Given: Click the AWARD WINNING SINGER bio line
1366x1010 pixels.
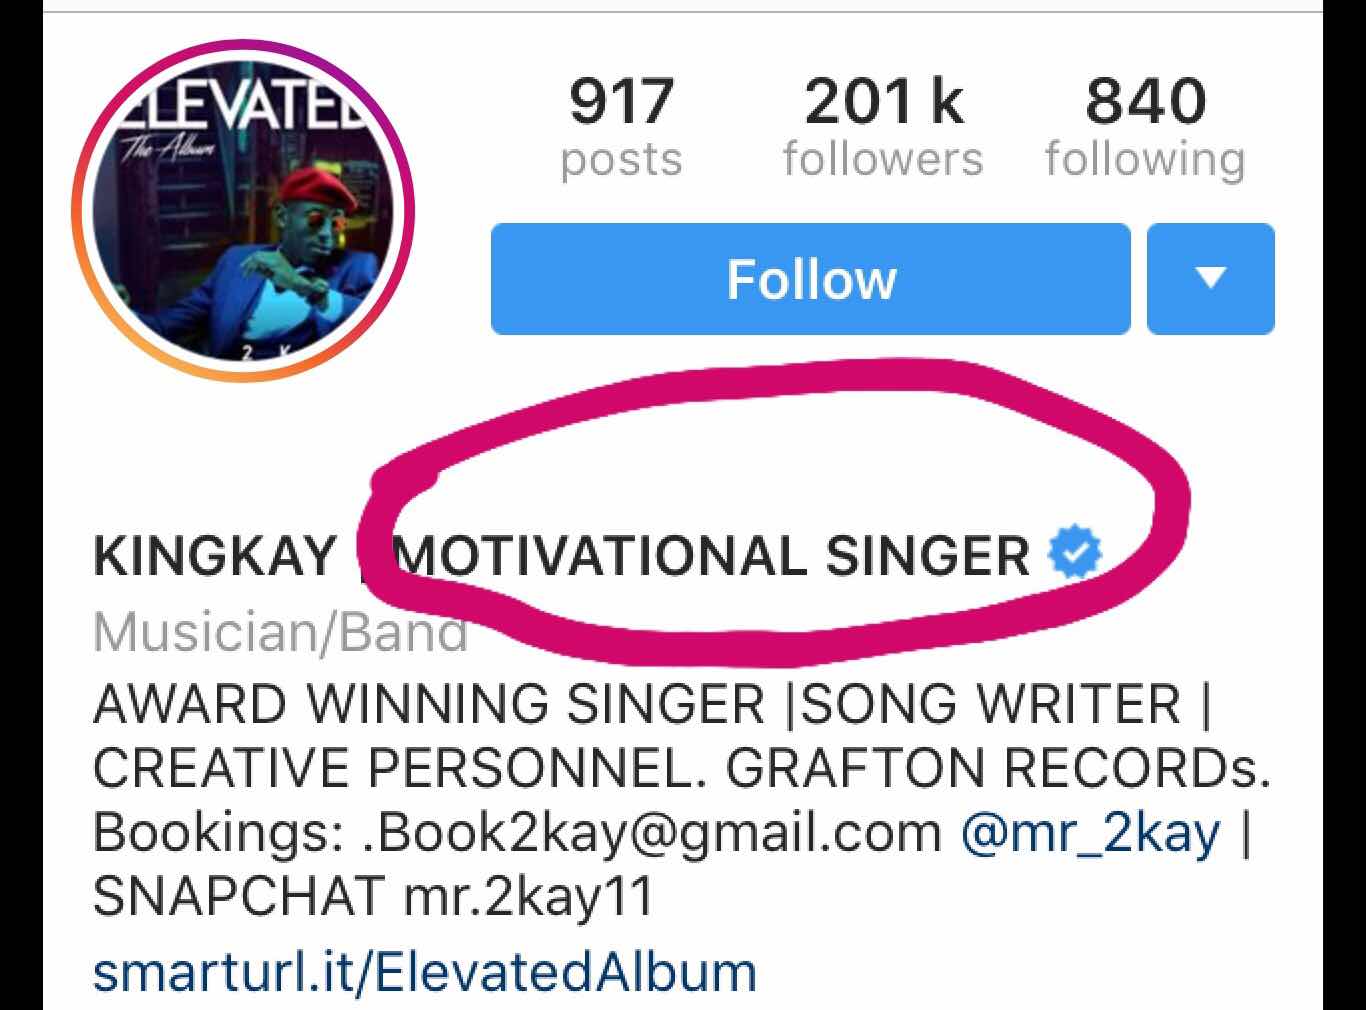Looking at the screenshot, I should [x=428, y=704].
